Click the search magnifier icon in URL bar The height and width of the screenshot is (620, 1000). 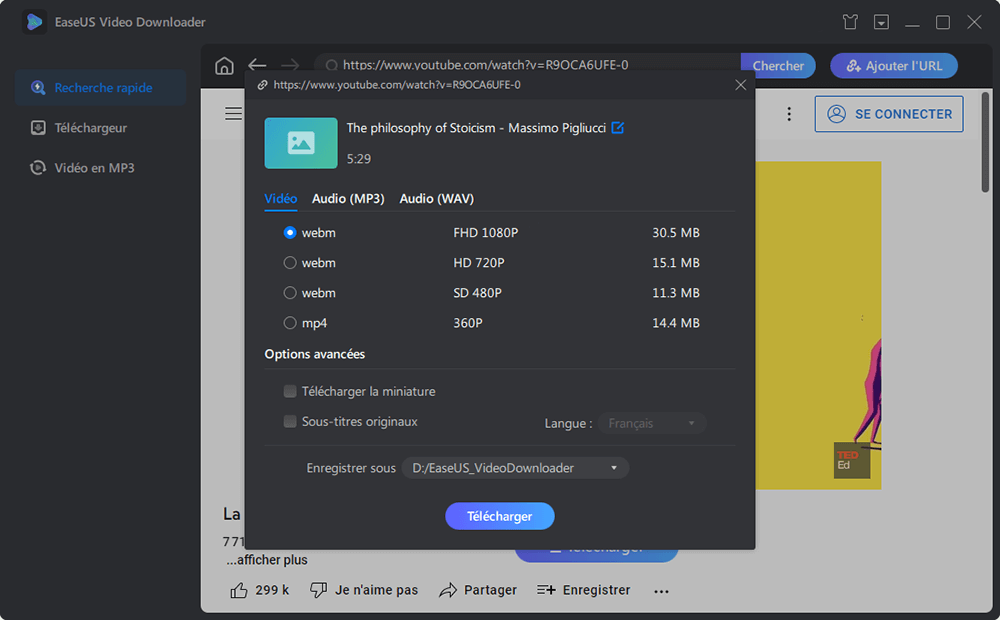pos(331,65)
